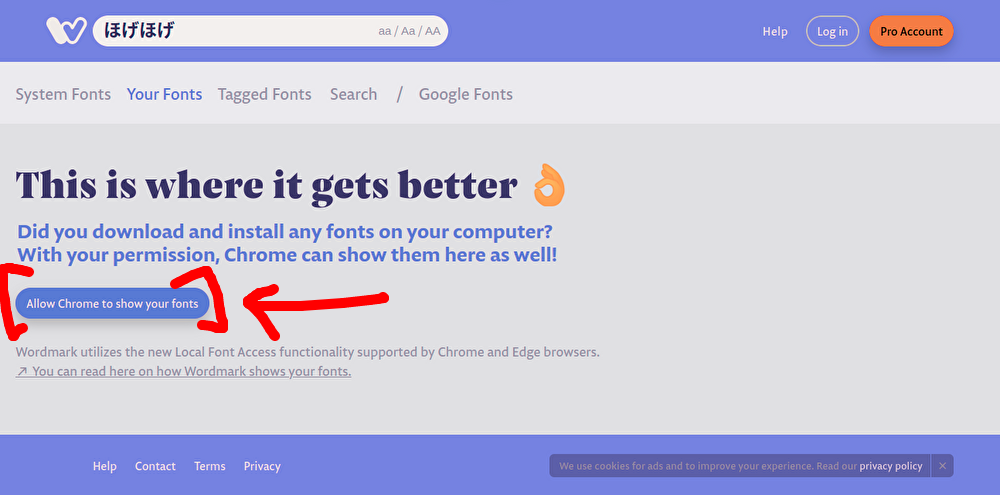Screen dimensions: 1000x495
Task: Click text about Local Font Access functionality
Action: click(307, 352)
